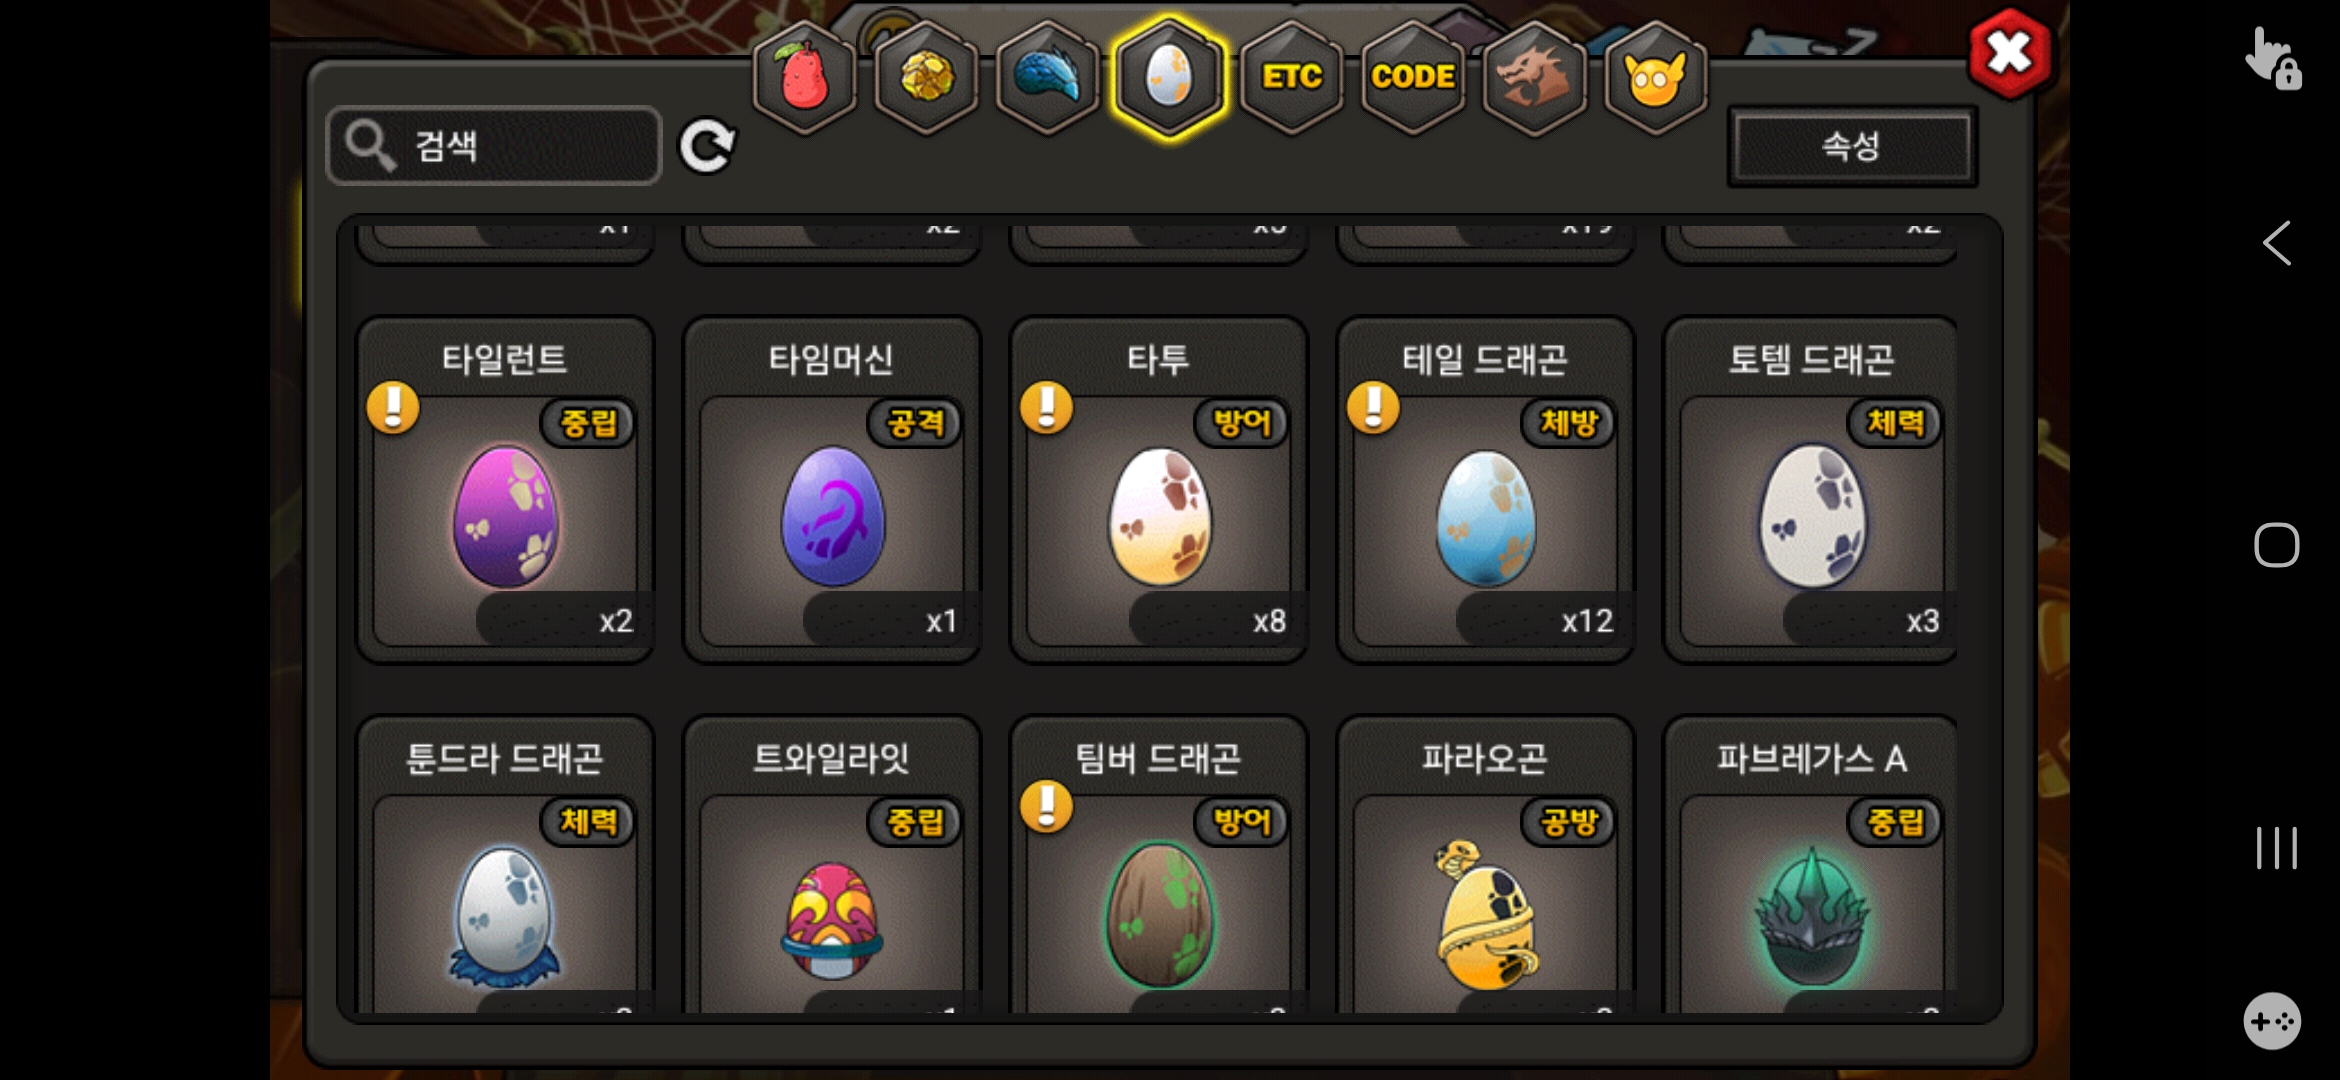Tap the alert badge on 타투 egg
The width and height of the screenshot is (2340, 1080).
(1046, 408)
